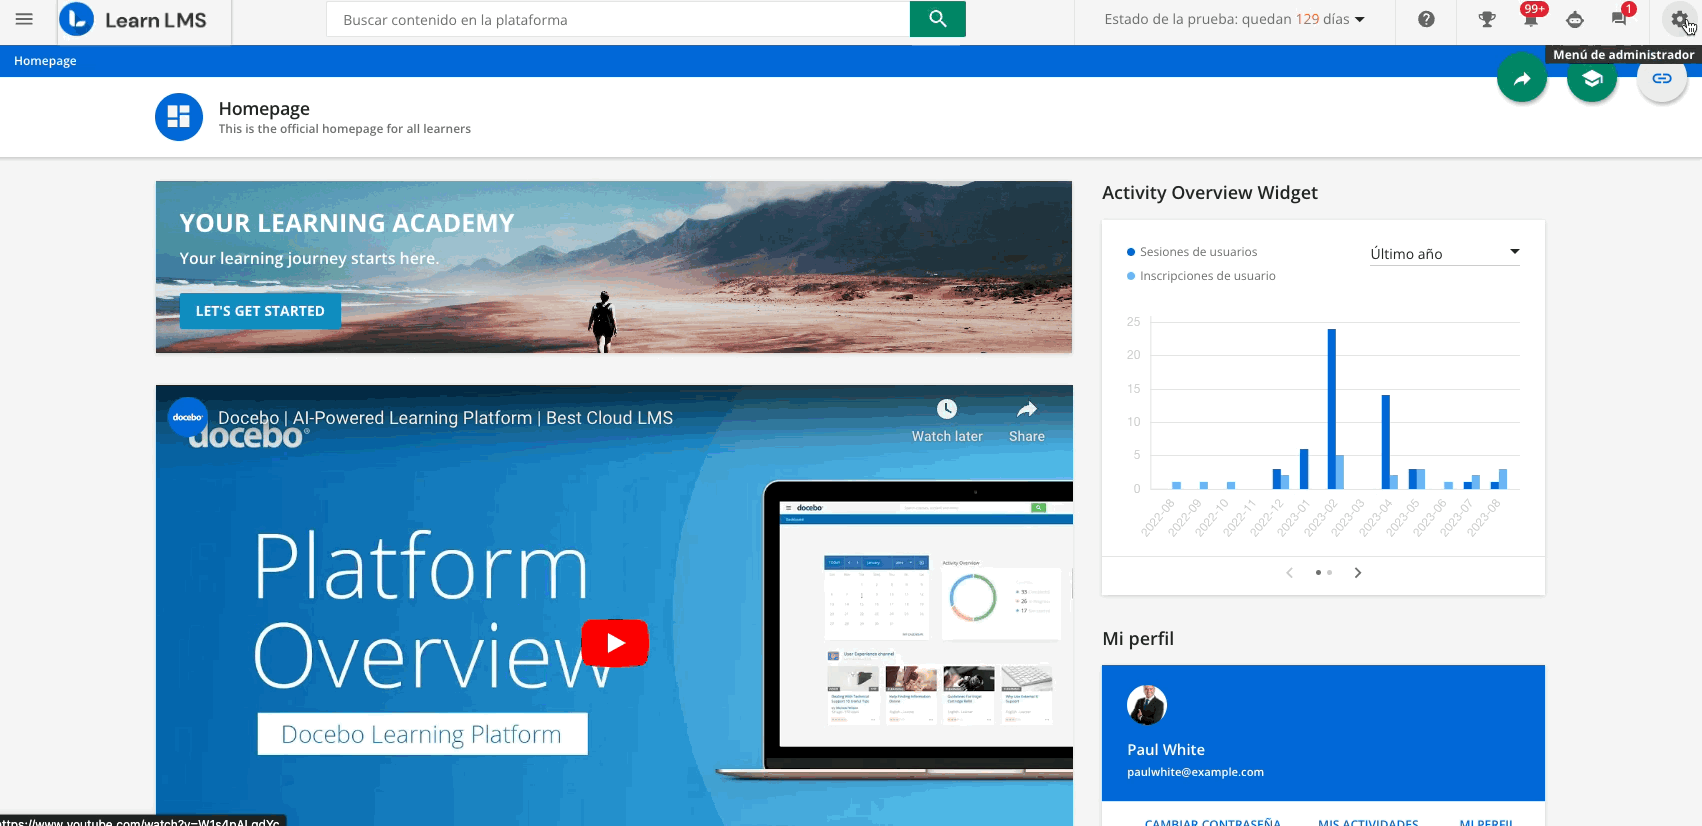This screenshot has height=826, width=1702.
Task: Play the Platform Overview YouTube video
Action: 615,643
